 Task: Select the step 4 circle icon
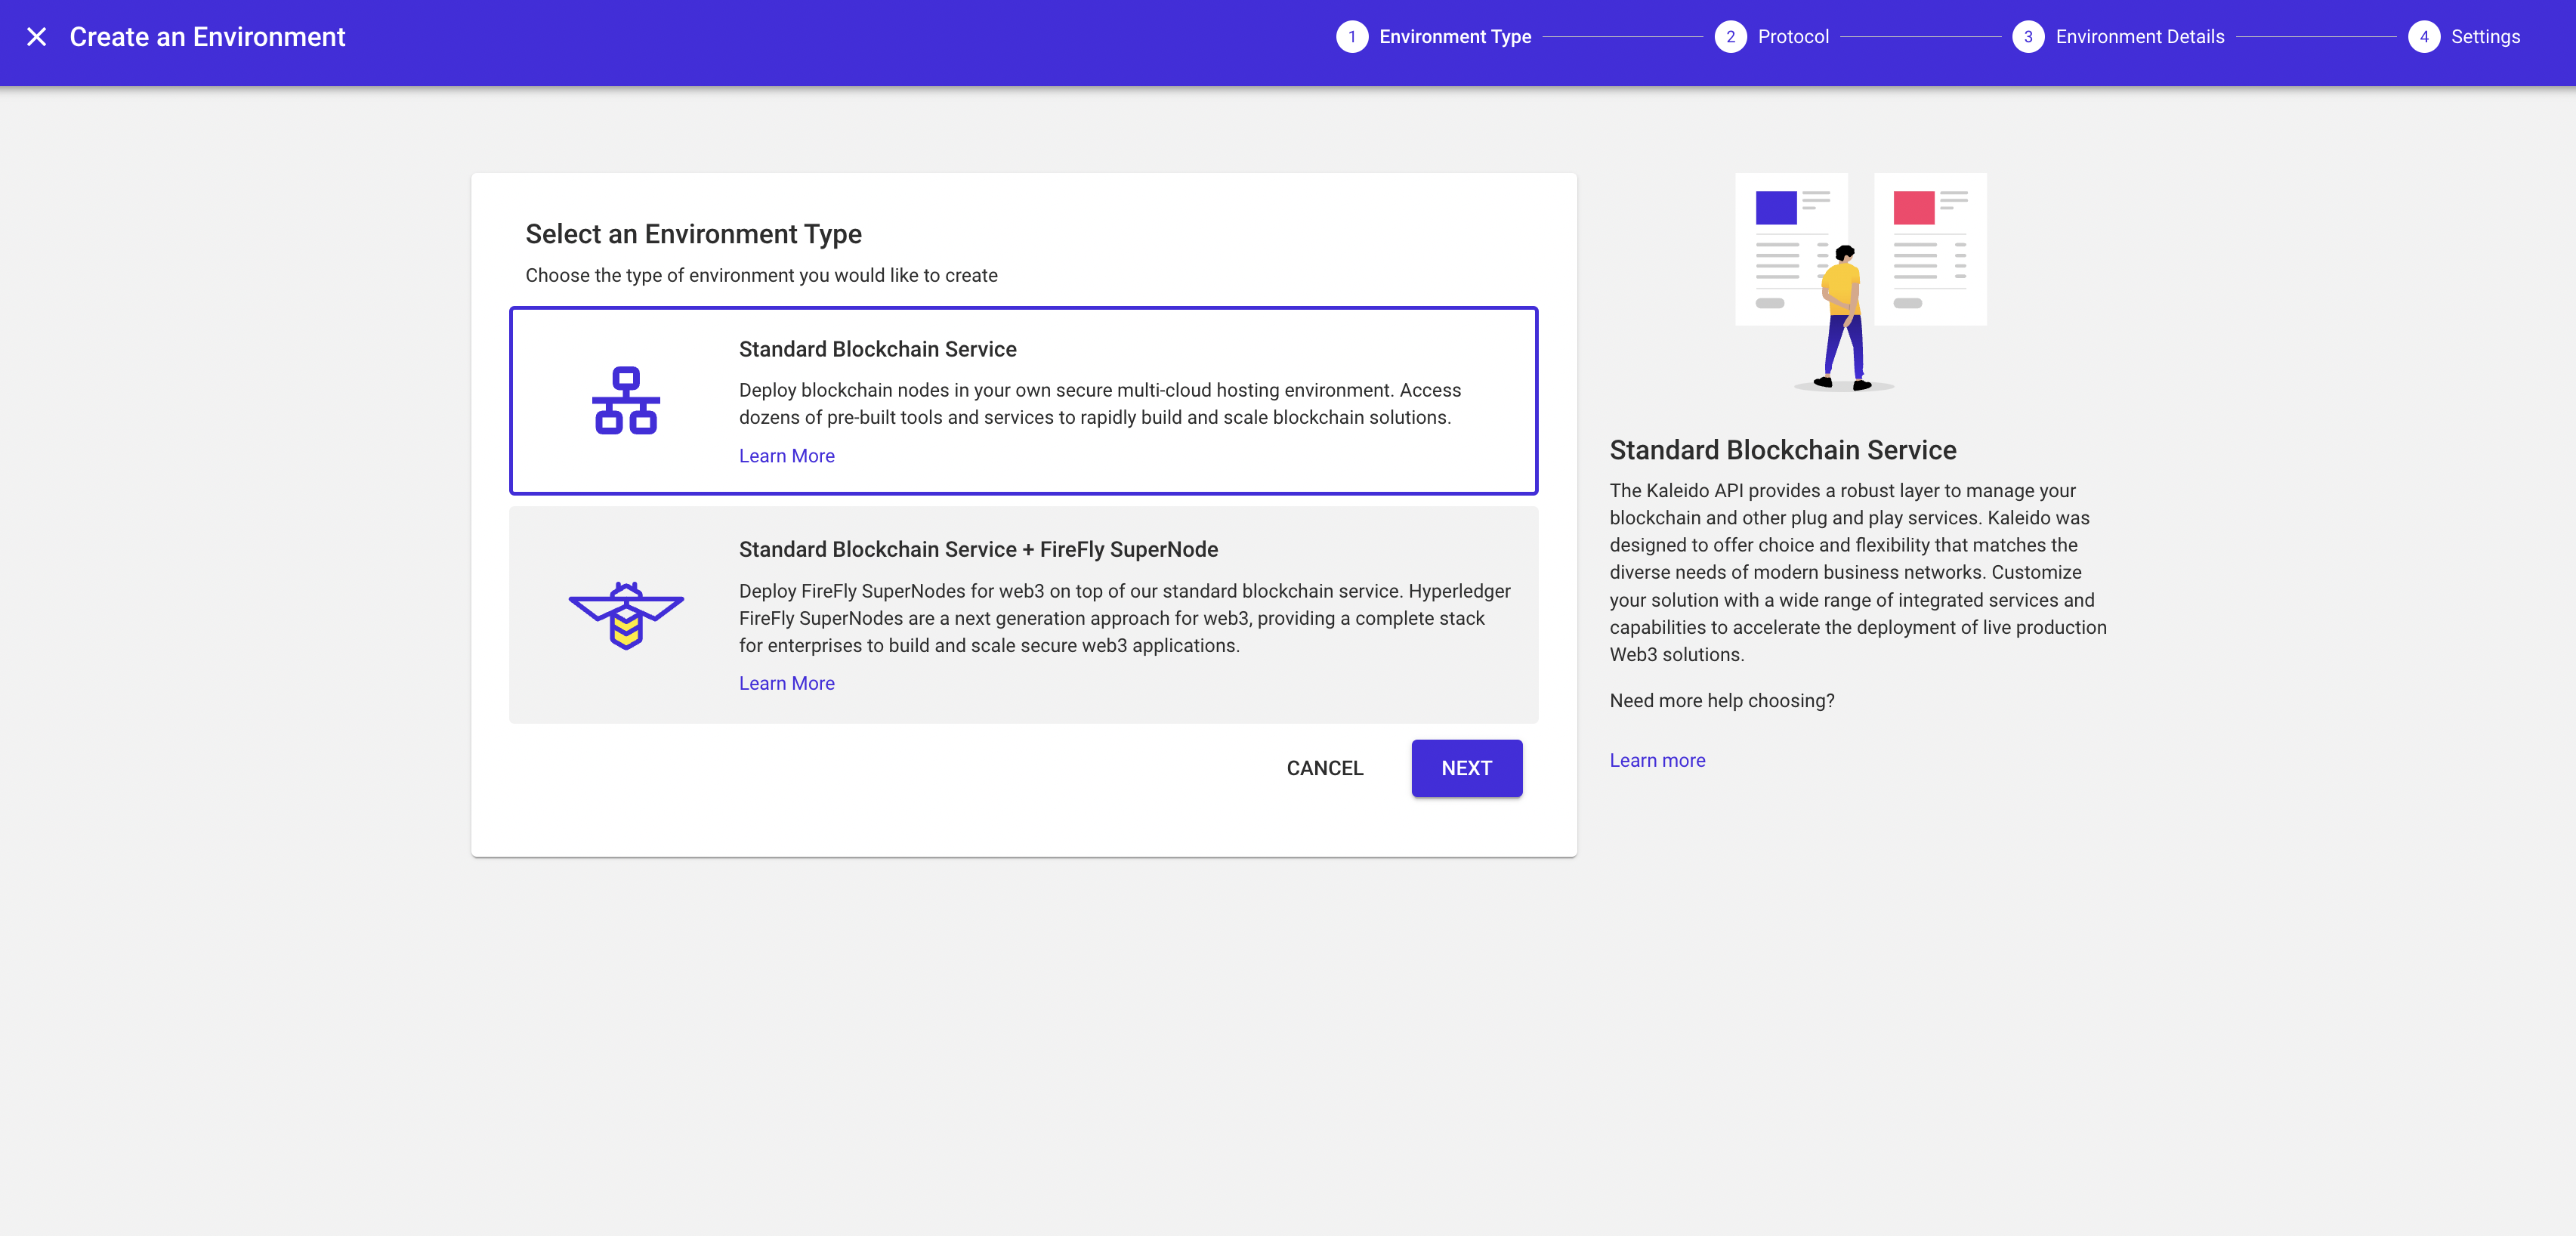(2424, 37)
